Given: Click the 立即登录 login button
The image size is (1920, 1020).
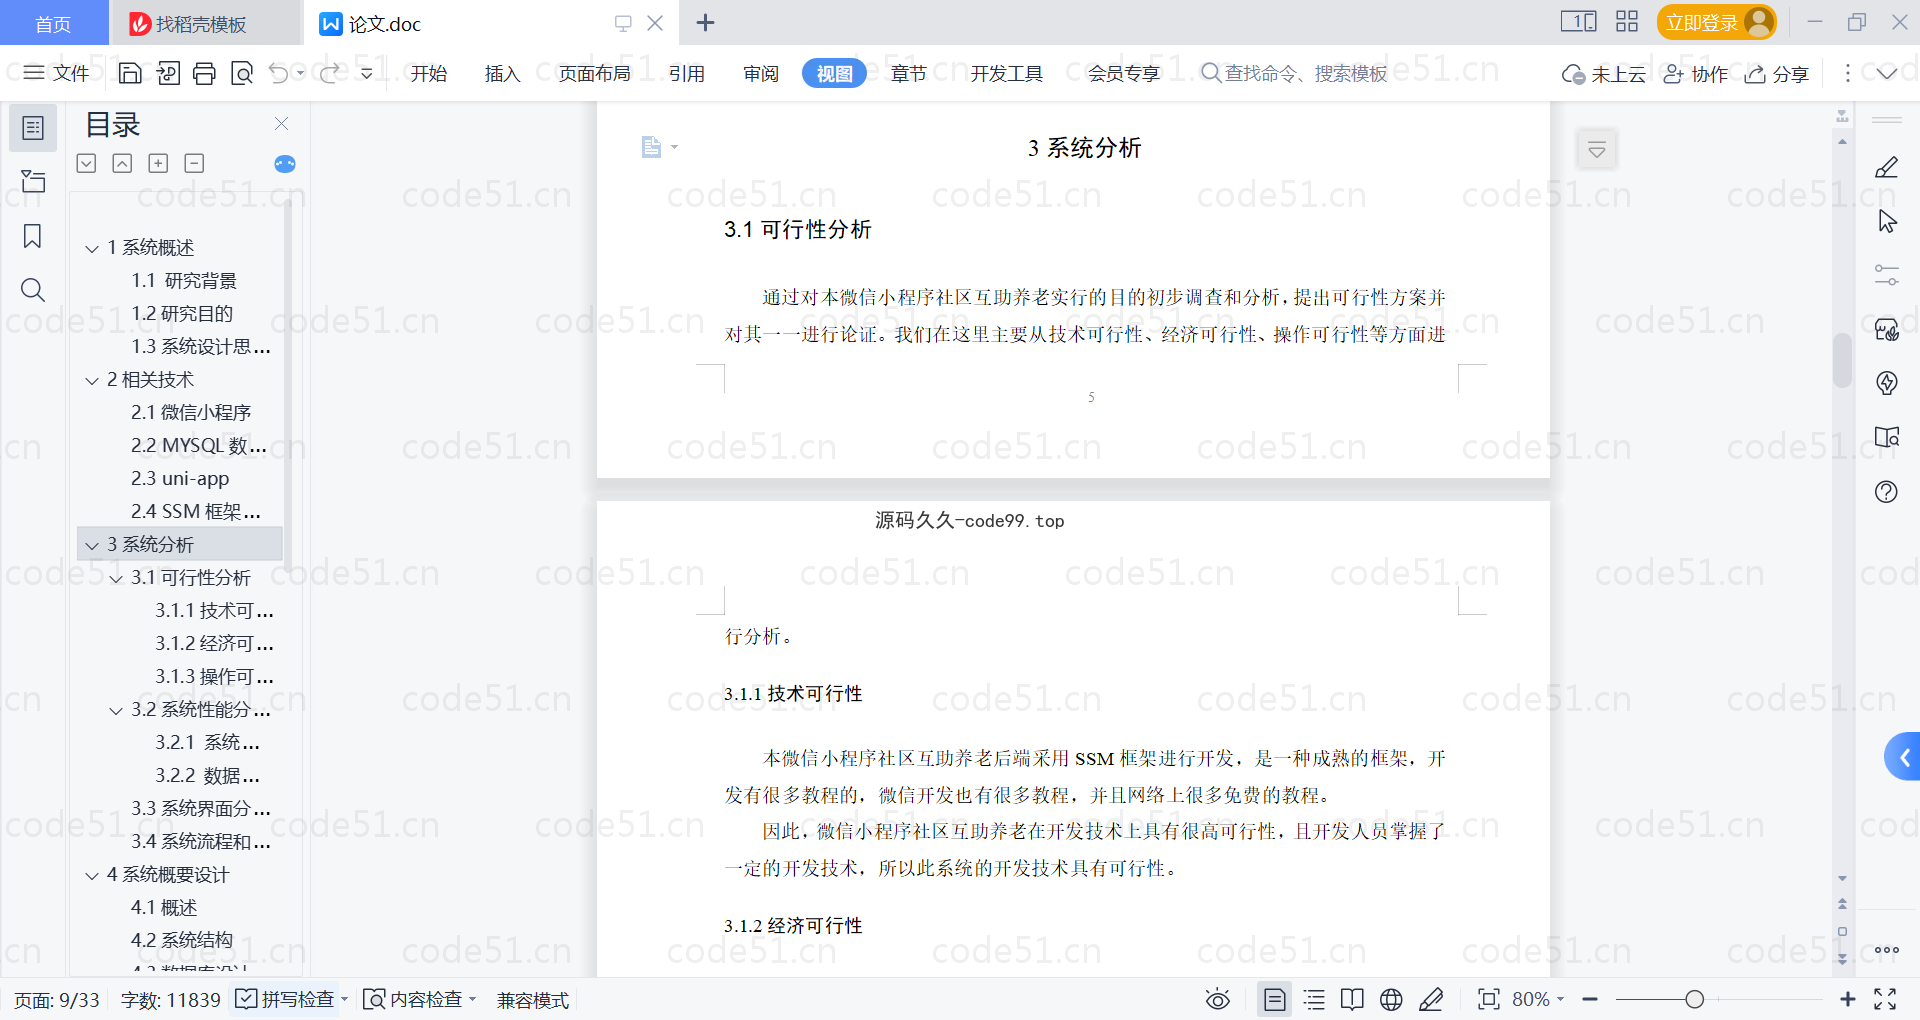Looking at the screenshot, I should (x=1716, y=22).
